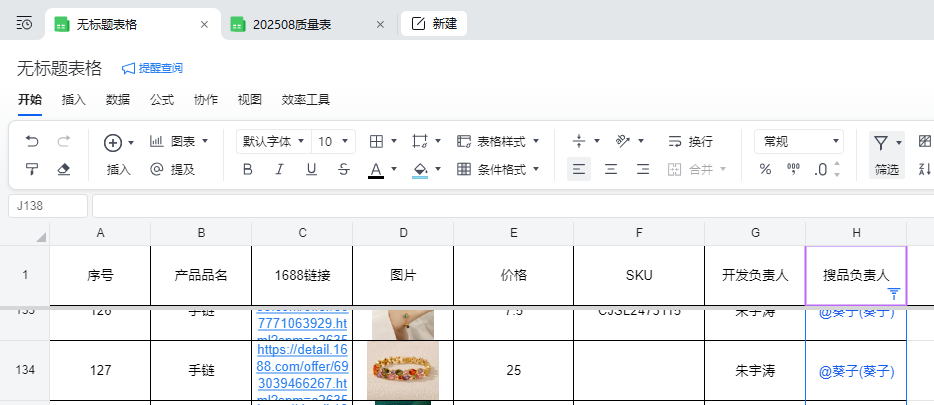Click the 新建 button
The image size is (934, 405).
pos(434,23)
